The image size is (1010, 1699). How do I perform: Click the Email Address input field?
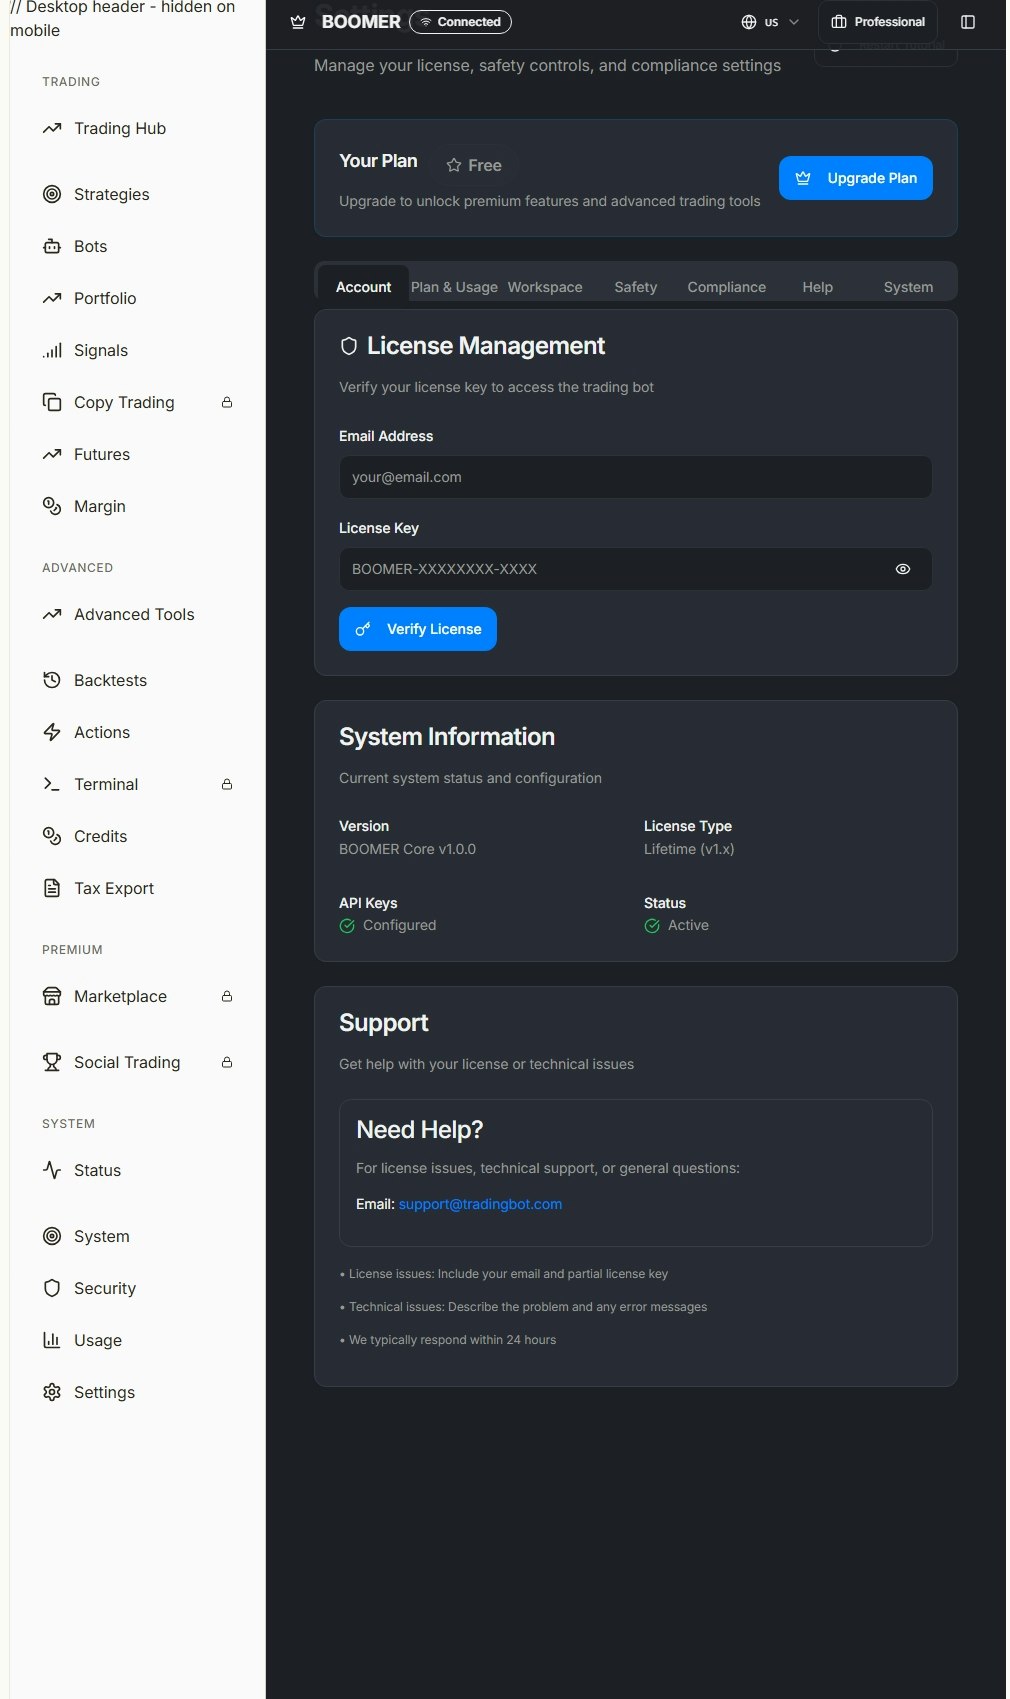point(635,477)
